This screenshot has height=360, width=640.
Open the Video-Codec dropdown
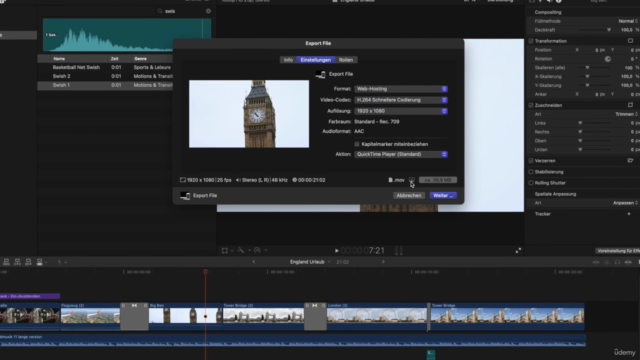[401, 100]
